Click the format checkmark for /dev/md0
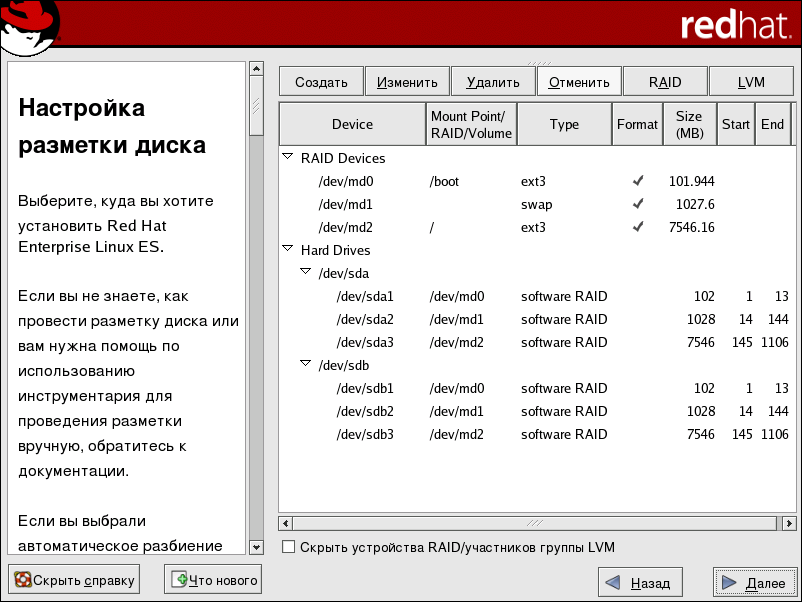The width and height of the screenshot is (802, 602). click(637, 181)
